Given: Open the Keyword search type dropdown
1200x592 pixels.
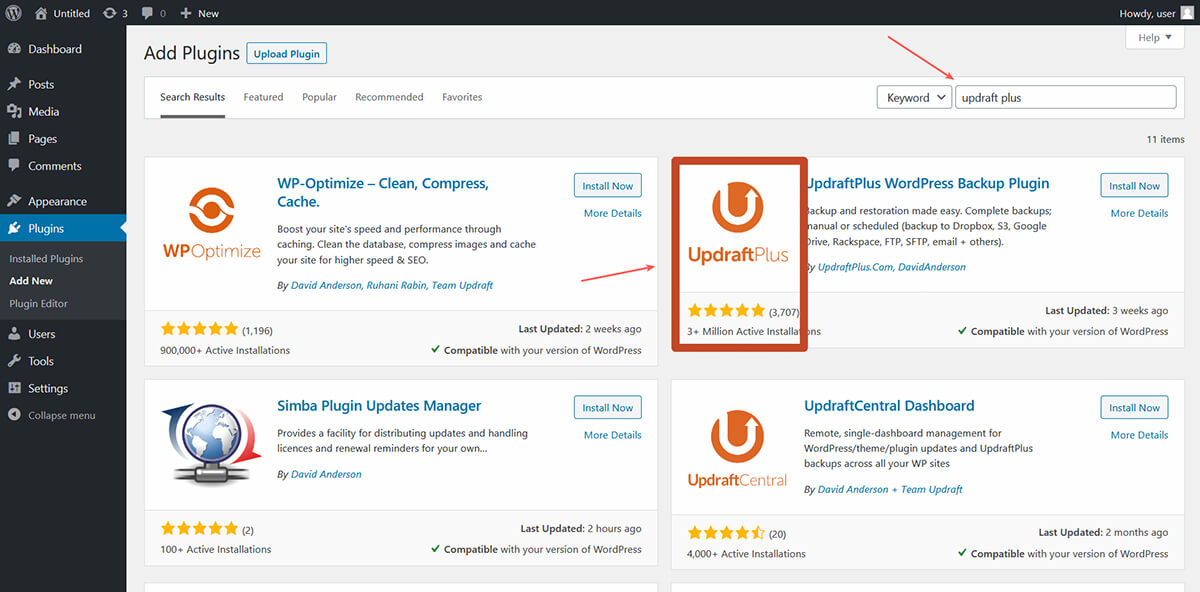Looking at the screenshot, I should point(914,97).
